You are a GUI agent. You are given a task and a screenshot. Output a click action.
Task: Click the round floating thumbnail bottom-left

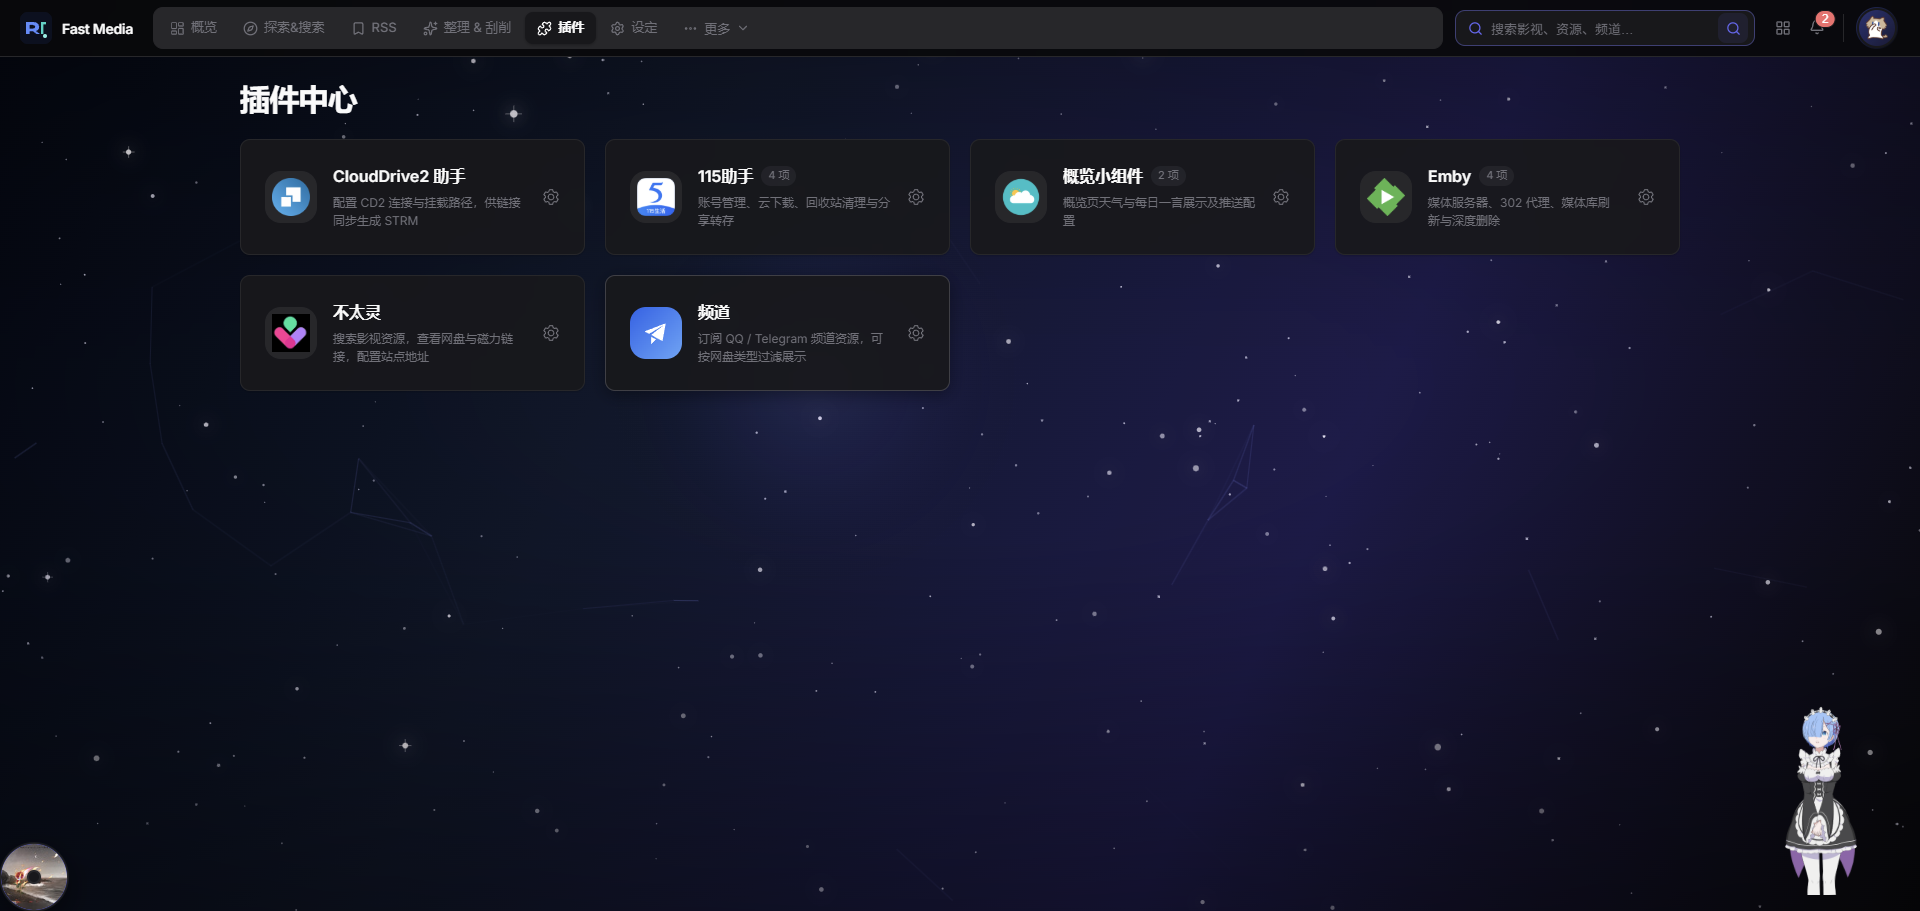click(x=34, y=876)
